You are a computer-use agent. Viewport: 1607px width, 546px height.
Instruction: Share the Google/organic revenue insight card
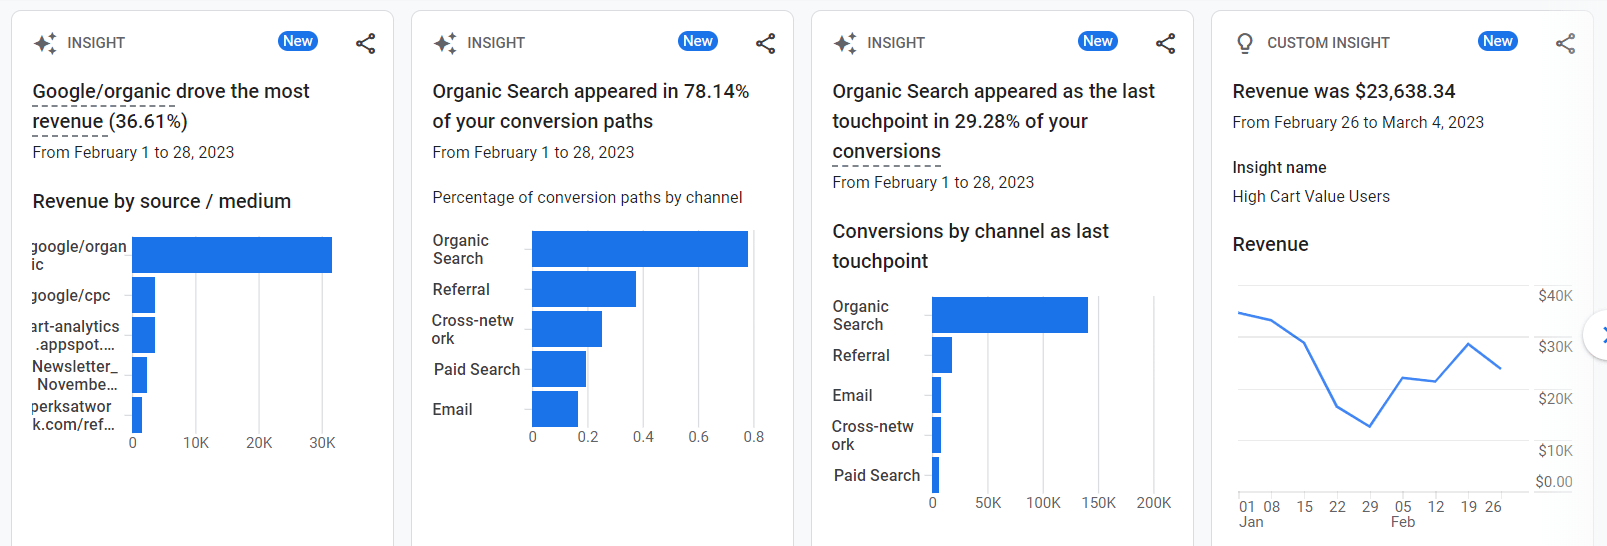366,43
